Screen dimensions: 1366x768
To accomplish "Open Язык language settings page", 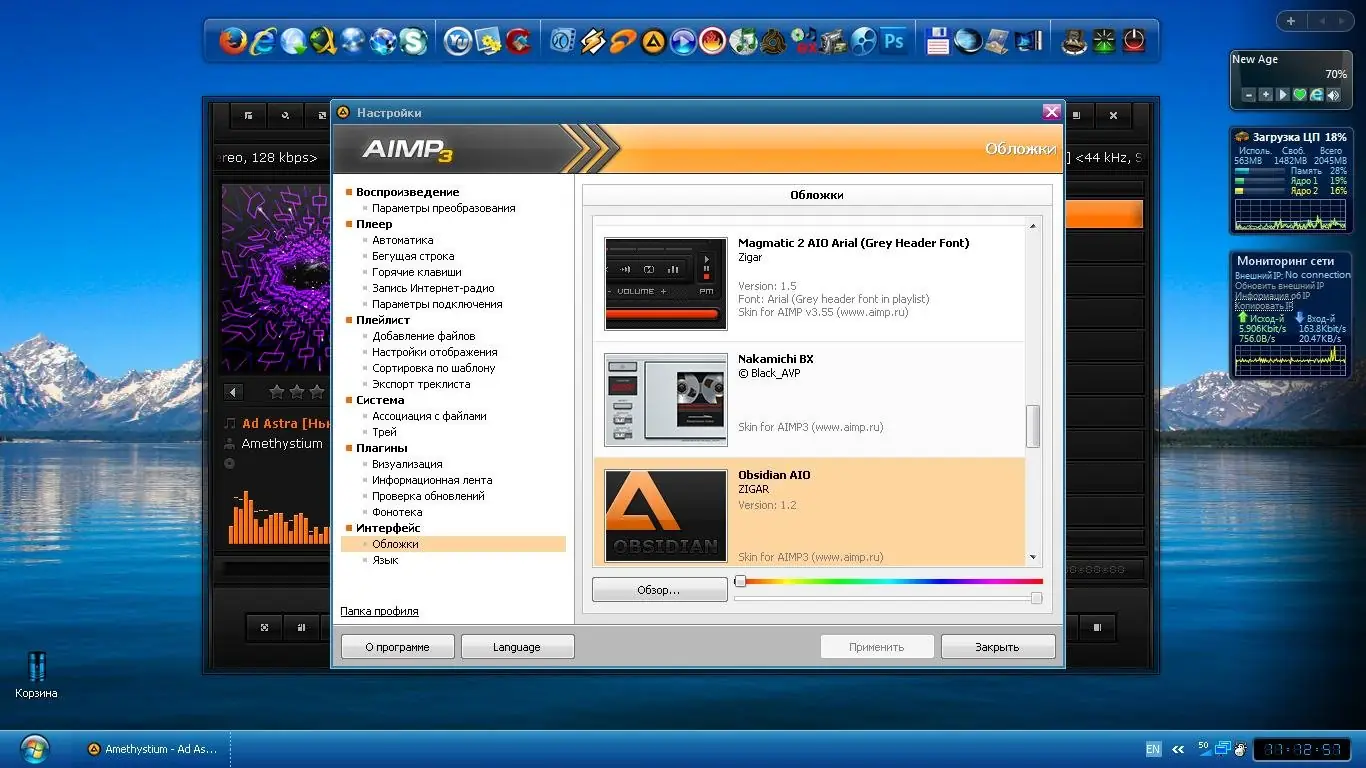I will pos(385,560).
